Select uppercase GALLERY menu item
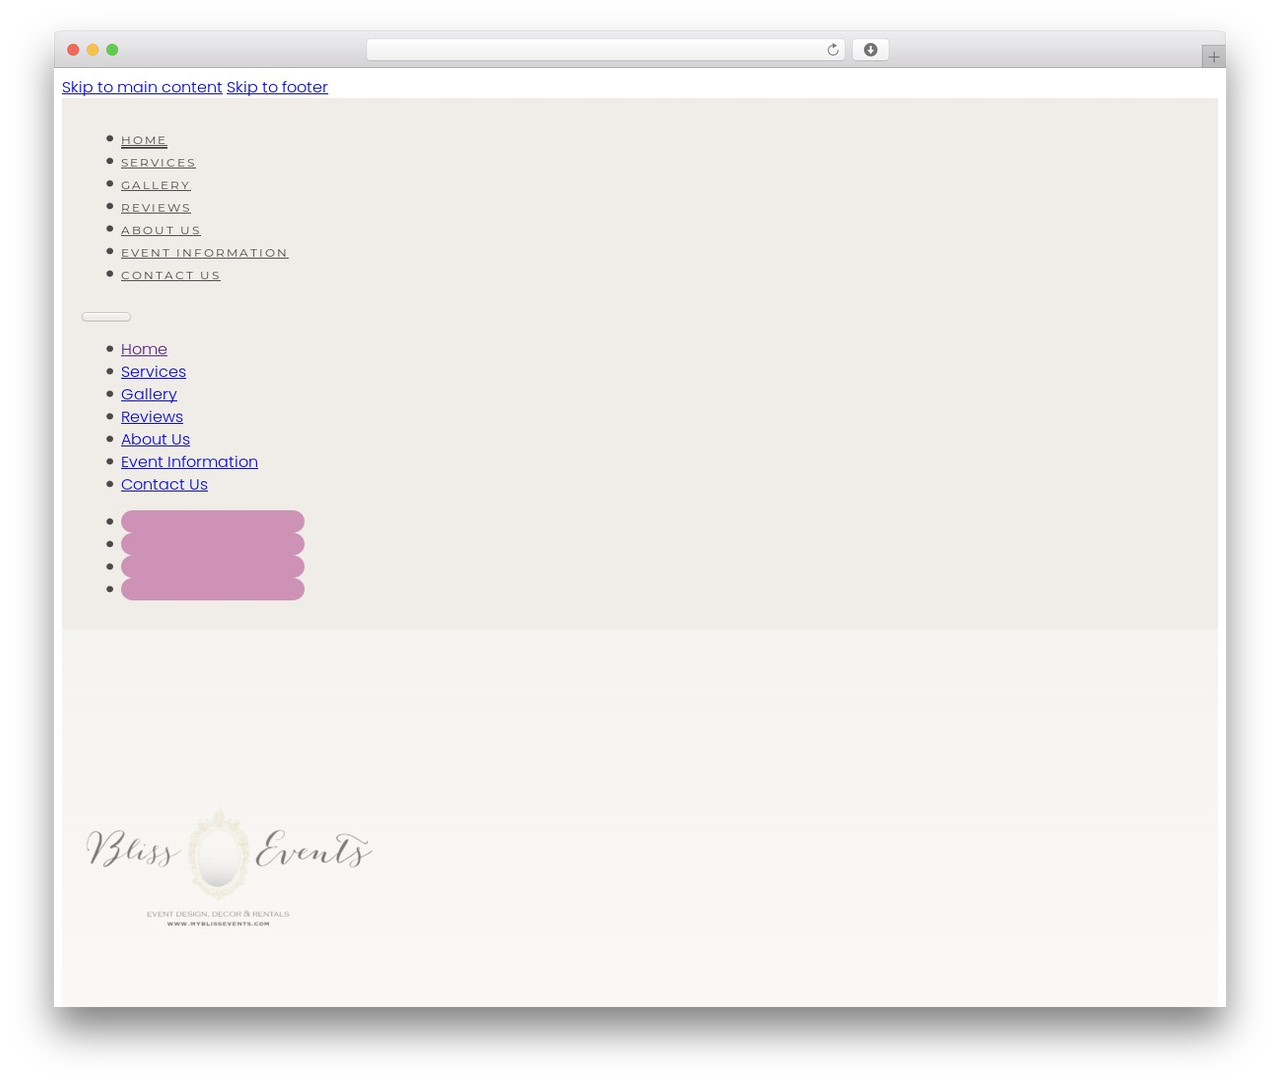 (x=156, y=185)
